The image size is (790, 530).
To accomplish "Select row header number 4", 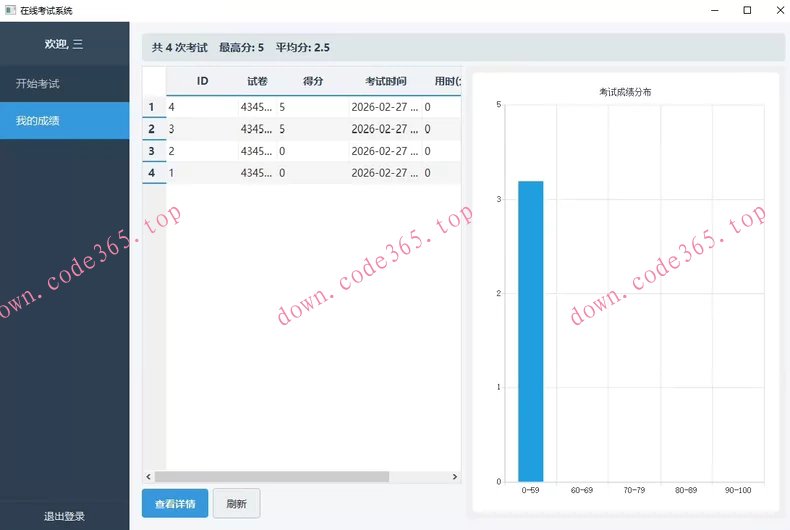I will 154,173.
